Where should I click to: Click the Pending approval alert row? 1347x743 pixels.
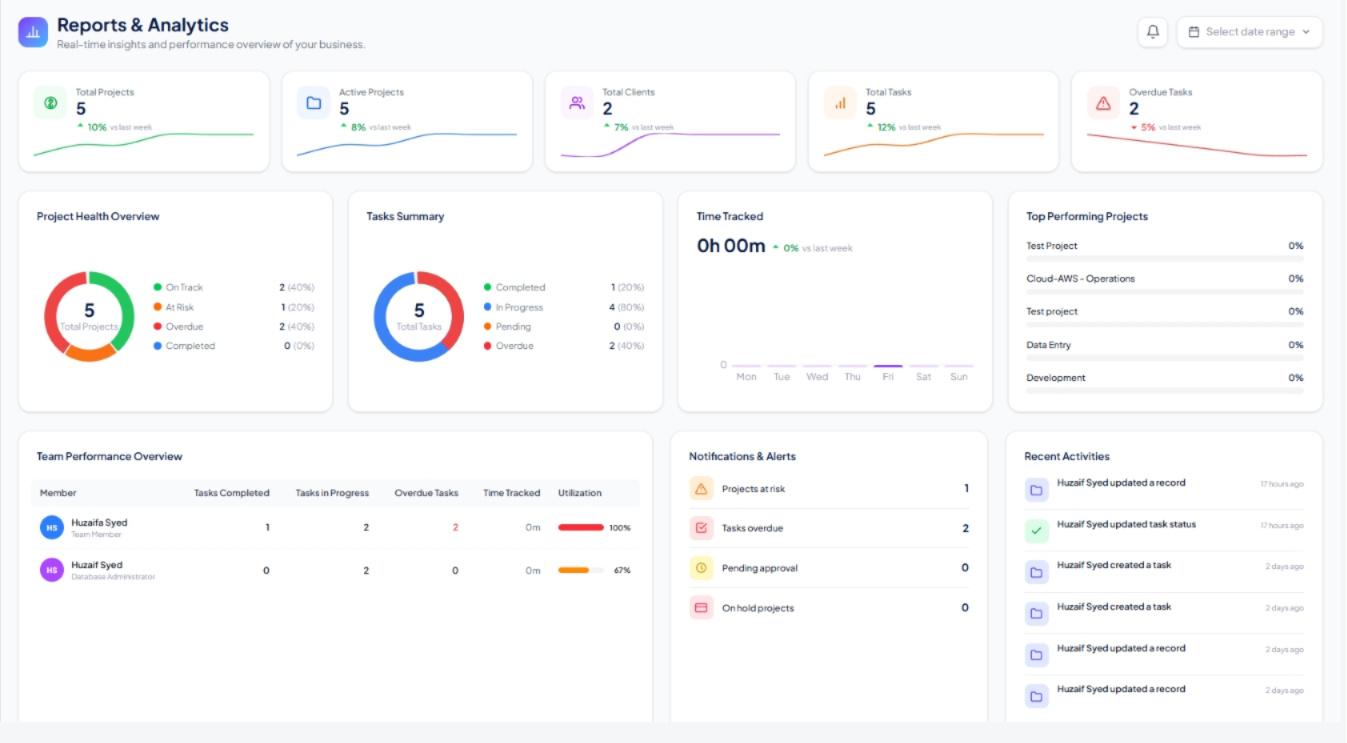829,567
